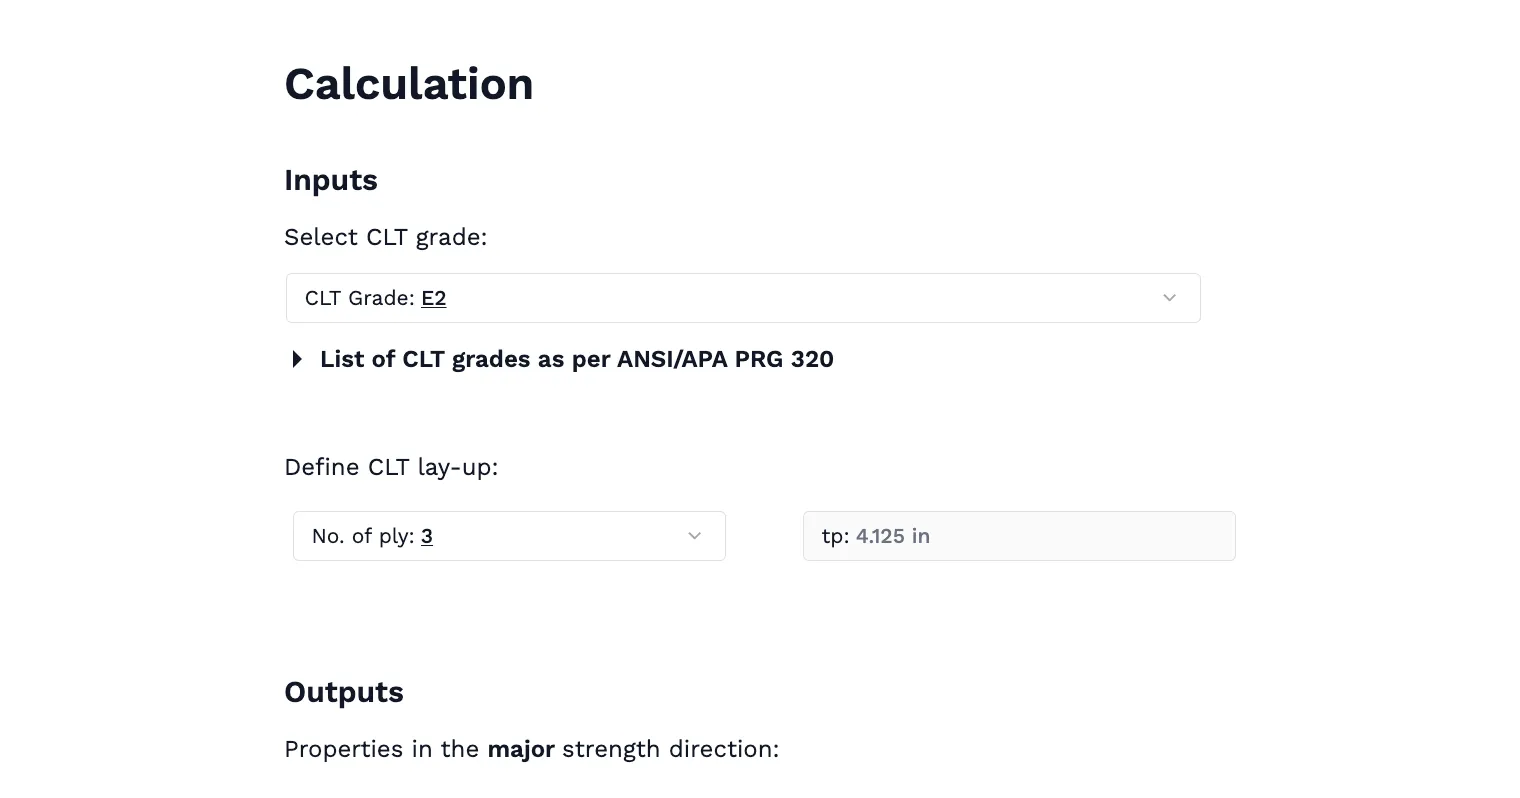Screen dimensions: 1520x798
Task: Select the 4.125 in placeholder value
Action: point(893,536)
